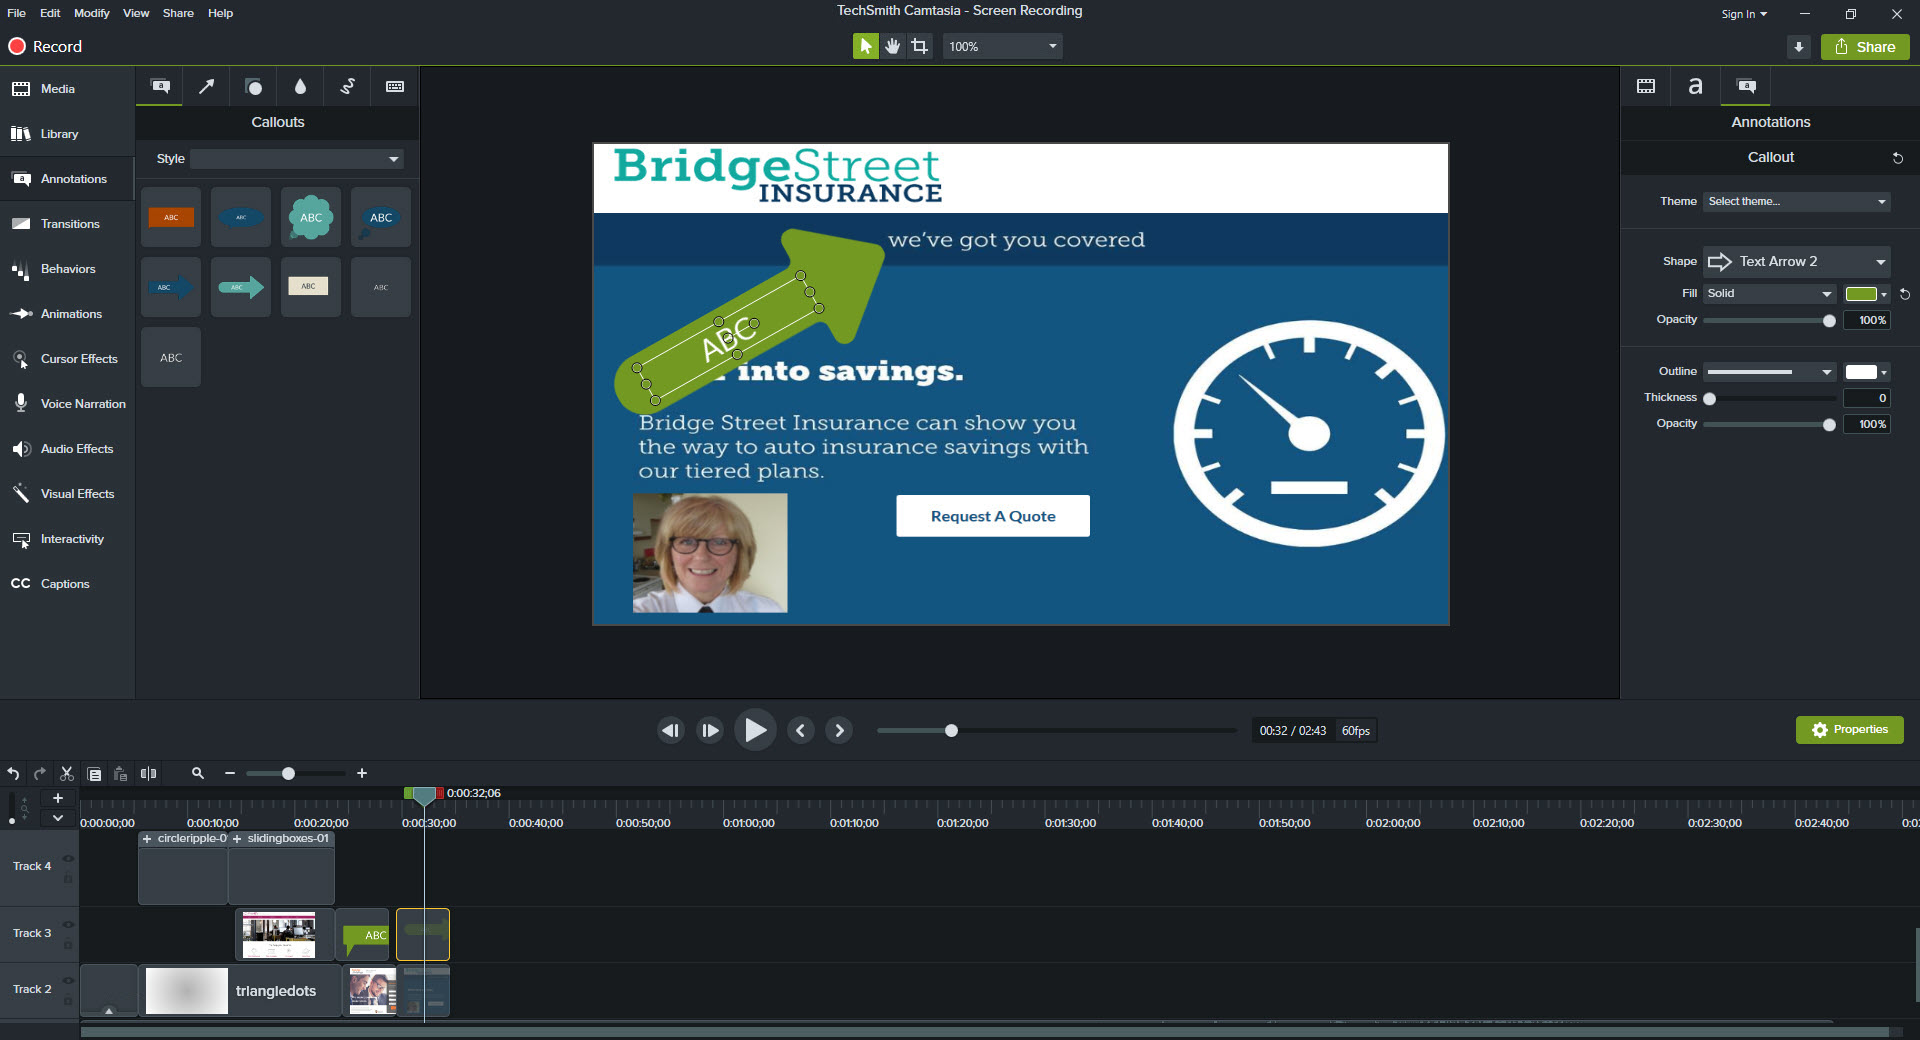Open annotation properties tab icon
Image resolution: width=1920 pixels, height=1040 pixels.
1746,86
